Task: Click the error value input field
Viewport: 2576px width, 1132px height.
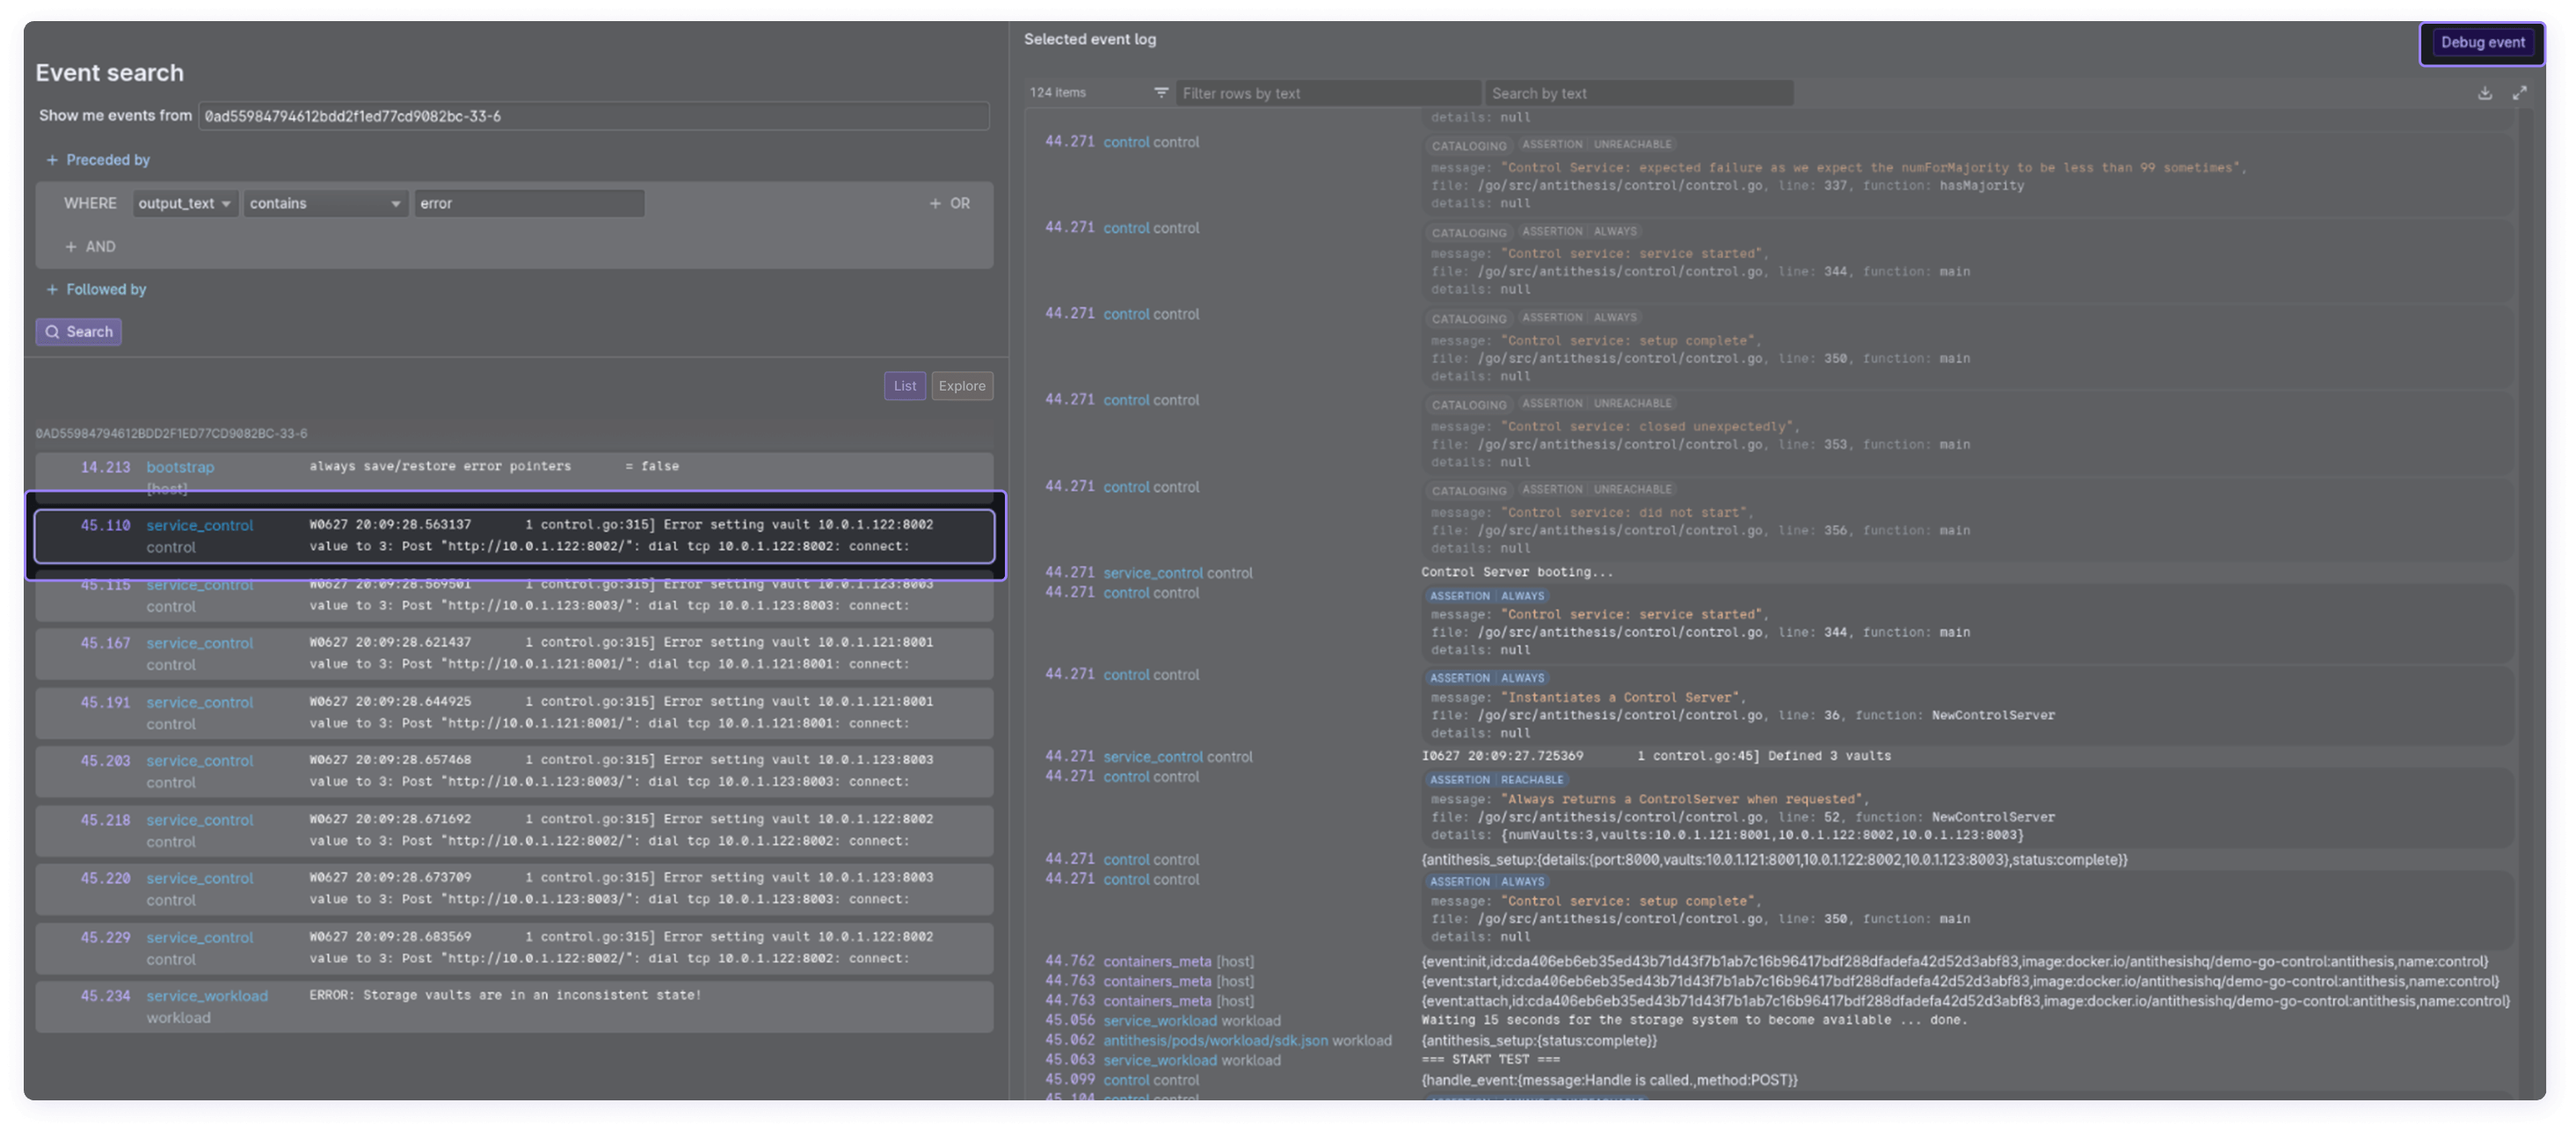Action: point(528,203)
